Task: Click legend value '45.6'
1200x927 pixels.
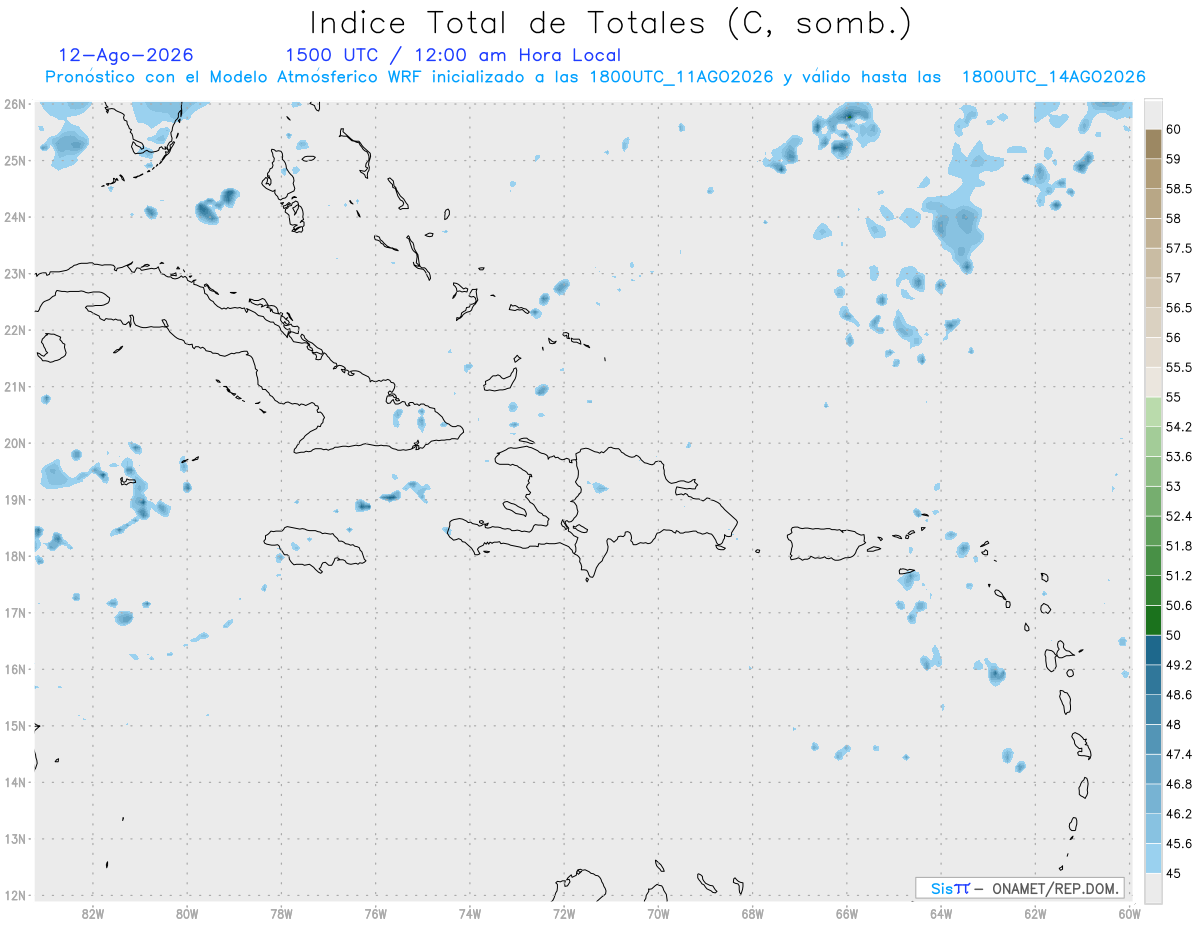Action: click(x=1178, y=843)
